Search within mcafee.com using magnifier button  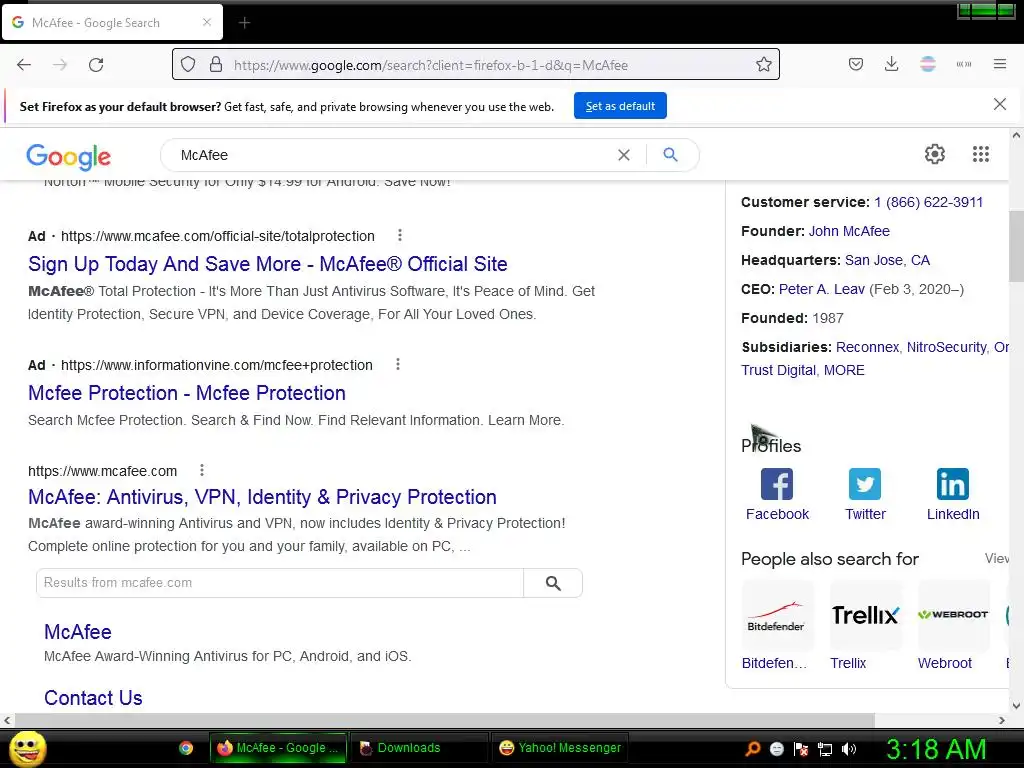[x=552, y=583]
